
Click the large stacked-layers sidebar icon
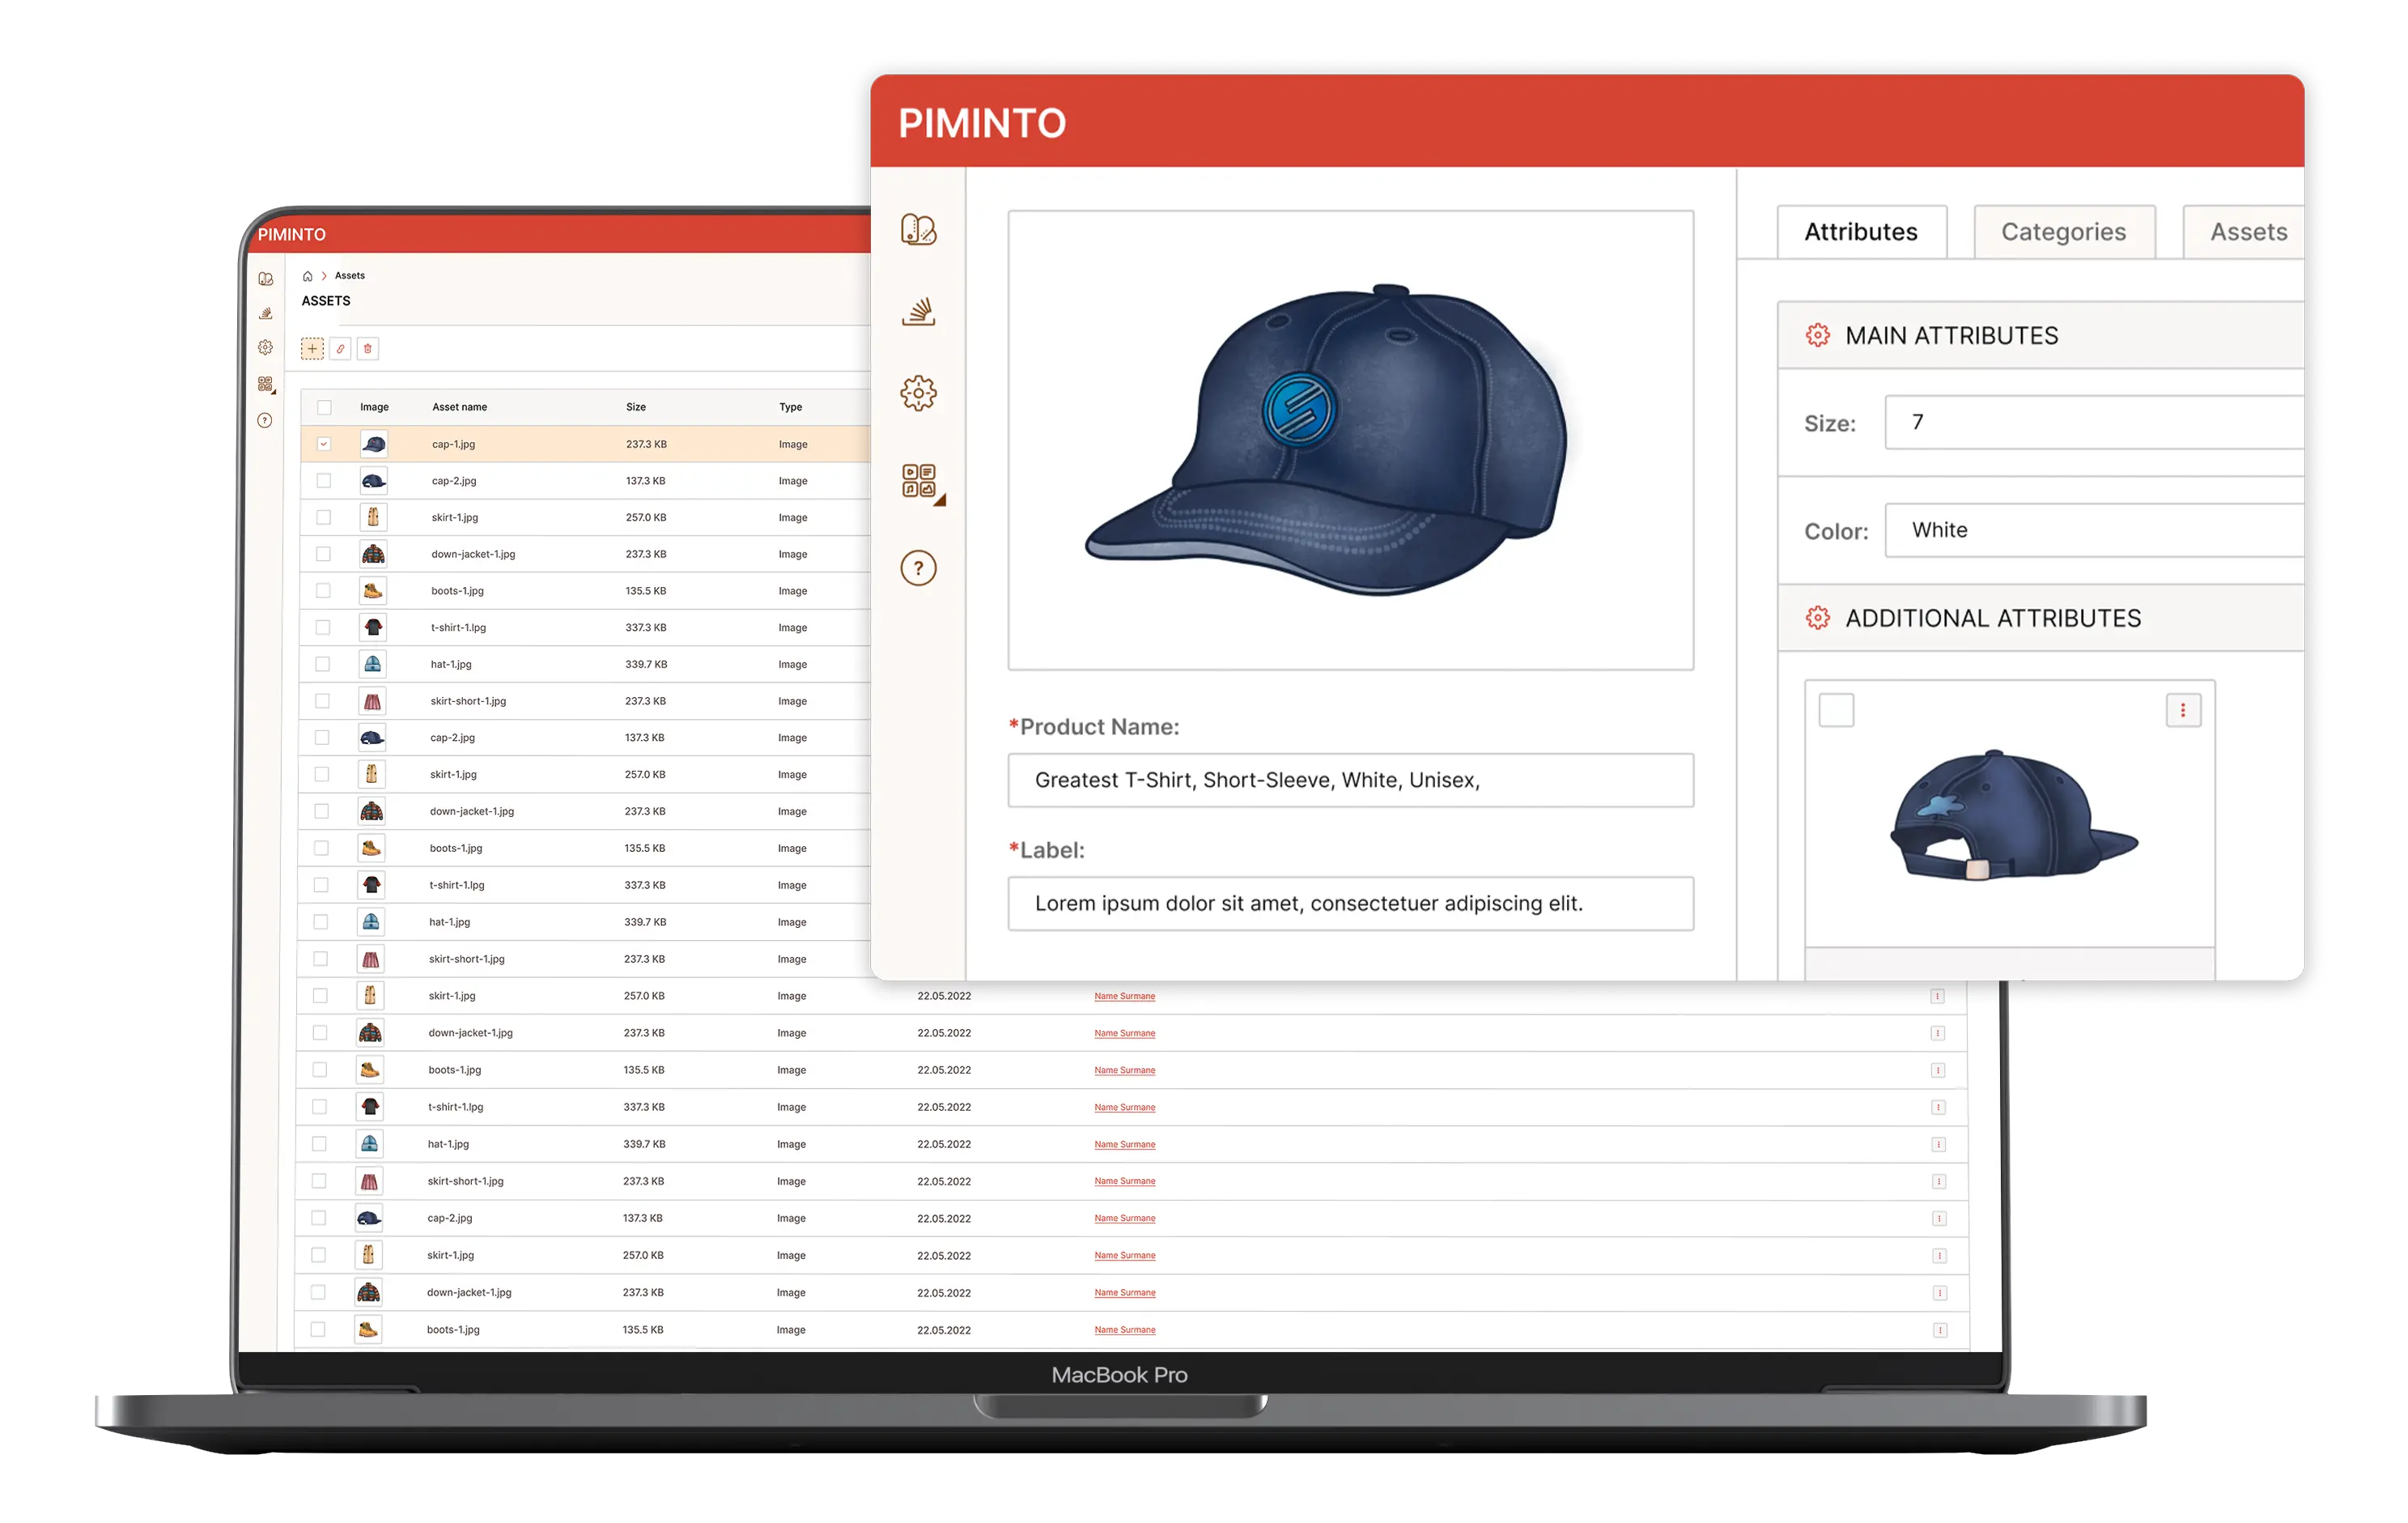[918, 312]
